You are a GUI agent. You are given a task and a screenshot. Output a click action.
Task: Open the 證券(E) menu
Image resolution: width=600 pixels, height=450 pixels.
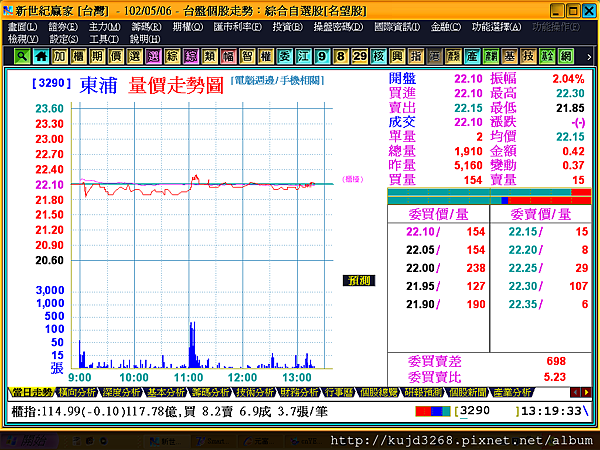(63, 27)
